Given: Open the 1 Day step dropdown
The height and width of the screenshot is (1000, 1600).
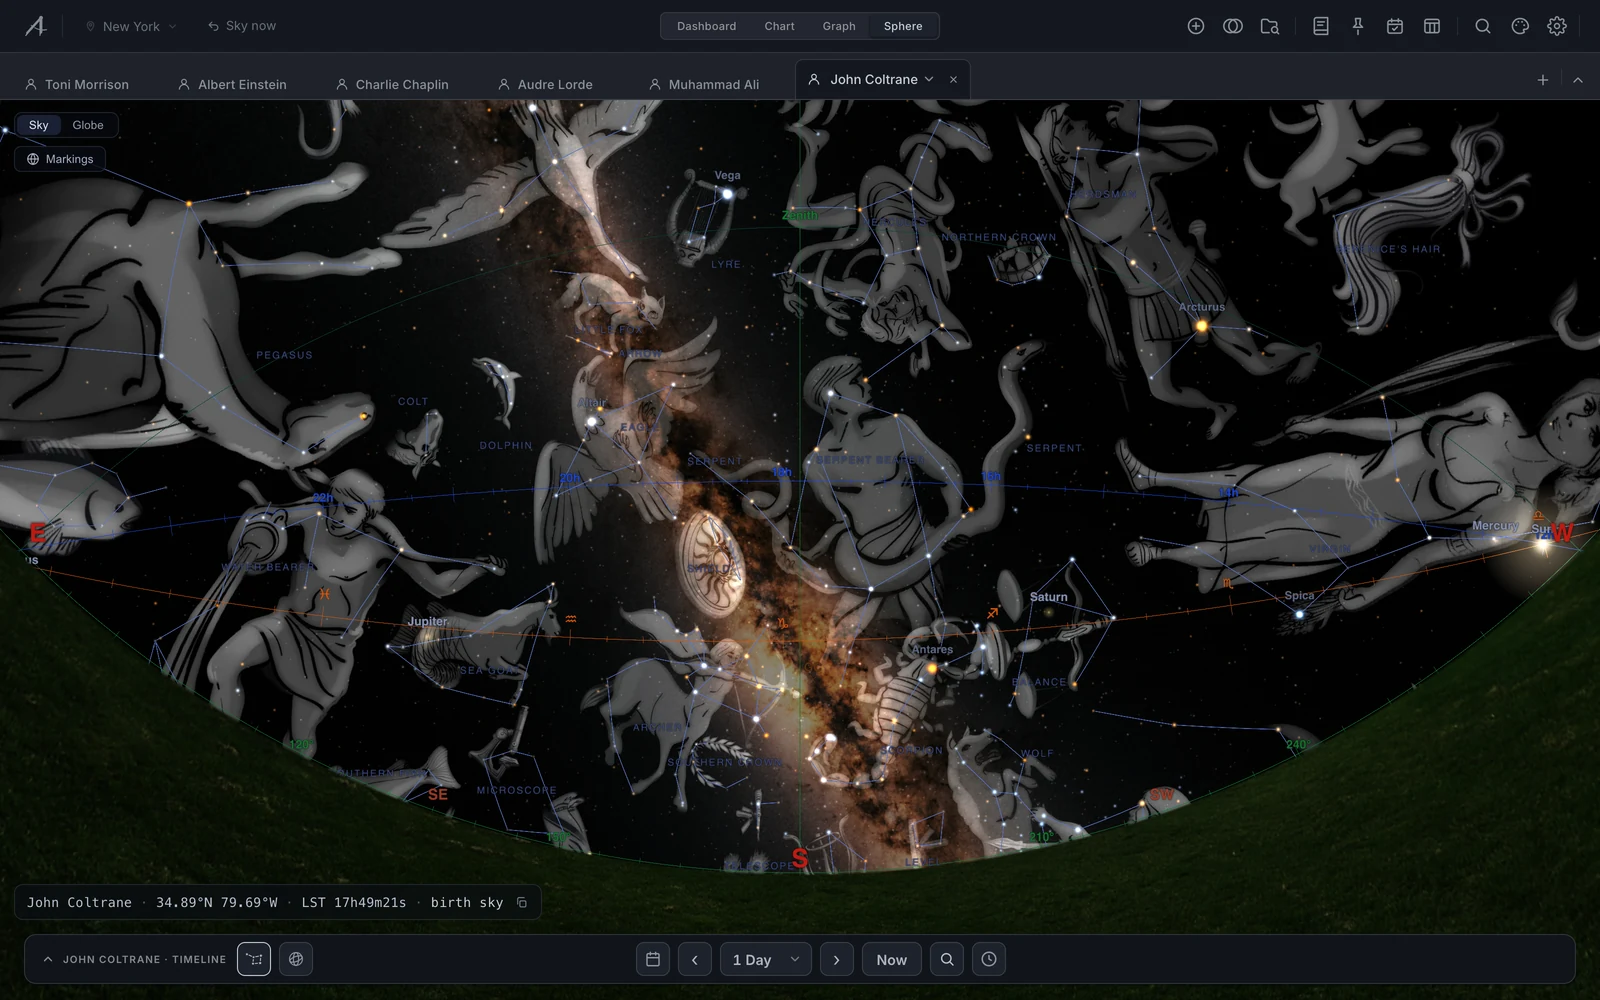Looking at the screenshot, I should (766, 959).
